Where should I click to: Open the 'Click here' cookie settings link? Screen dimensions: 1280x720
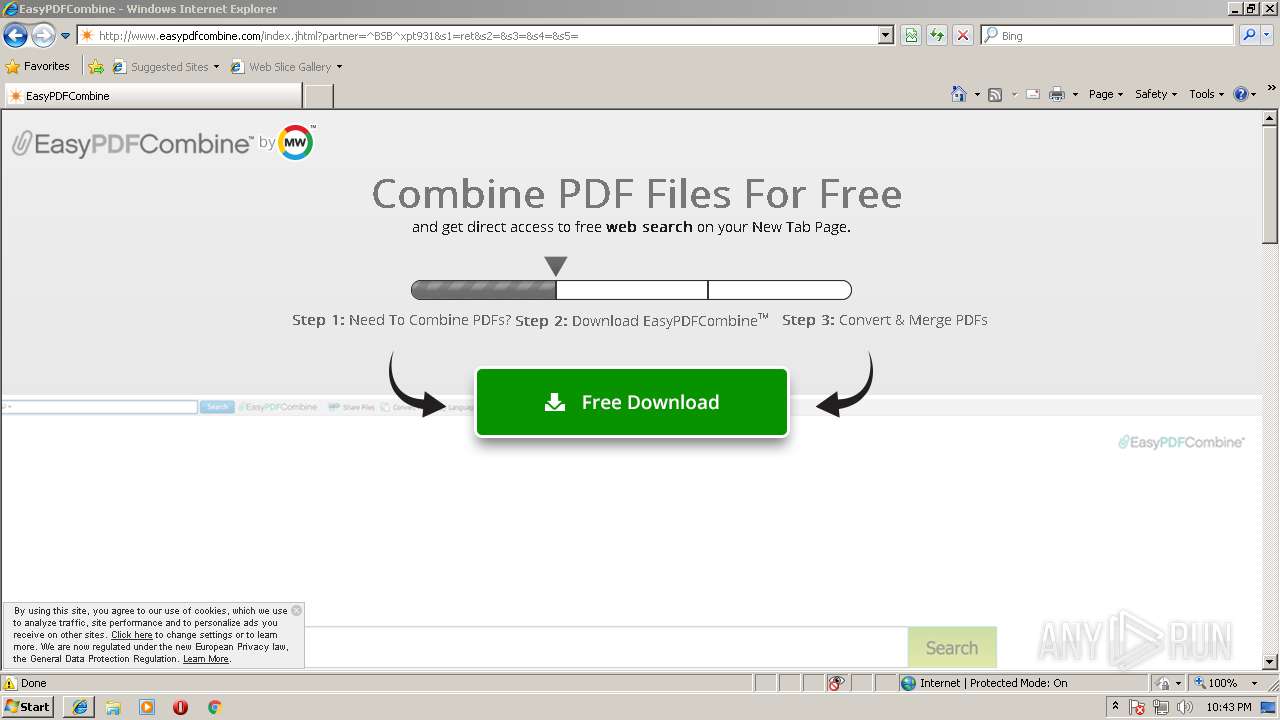pyautogui.click(x=132, y=635)
